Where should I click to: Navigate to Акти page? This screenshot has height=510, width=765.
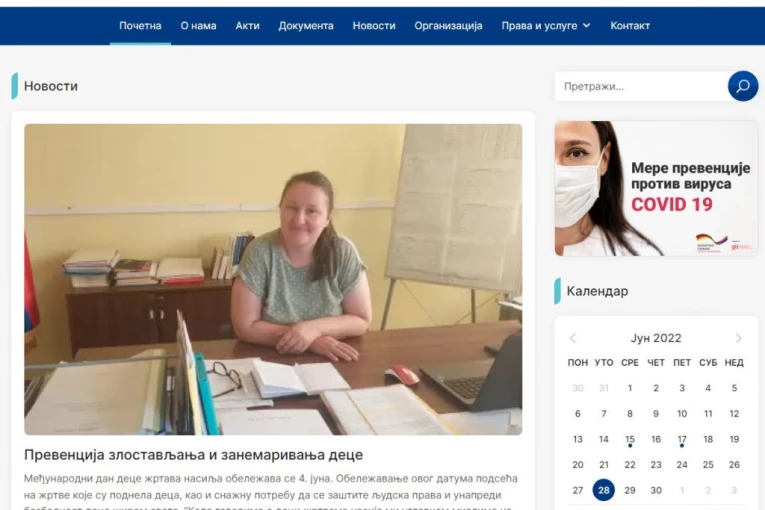247,26
